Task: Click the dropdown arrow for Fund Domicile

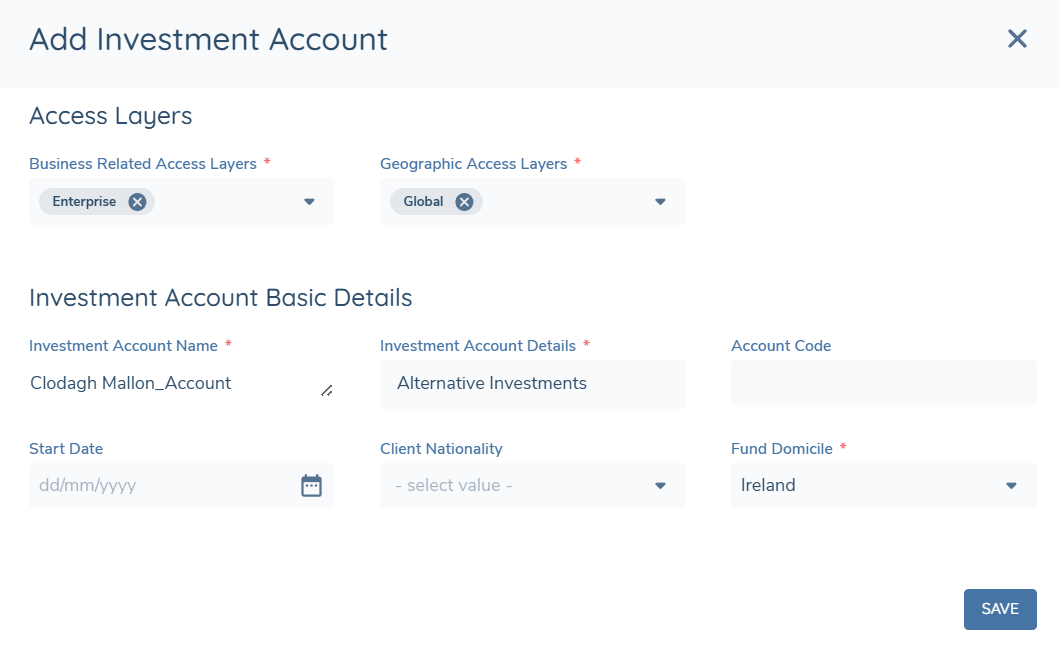Action: click(1010, 485)
